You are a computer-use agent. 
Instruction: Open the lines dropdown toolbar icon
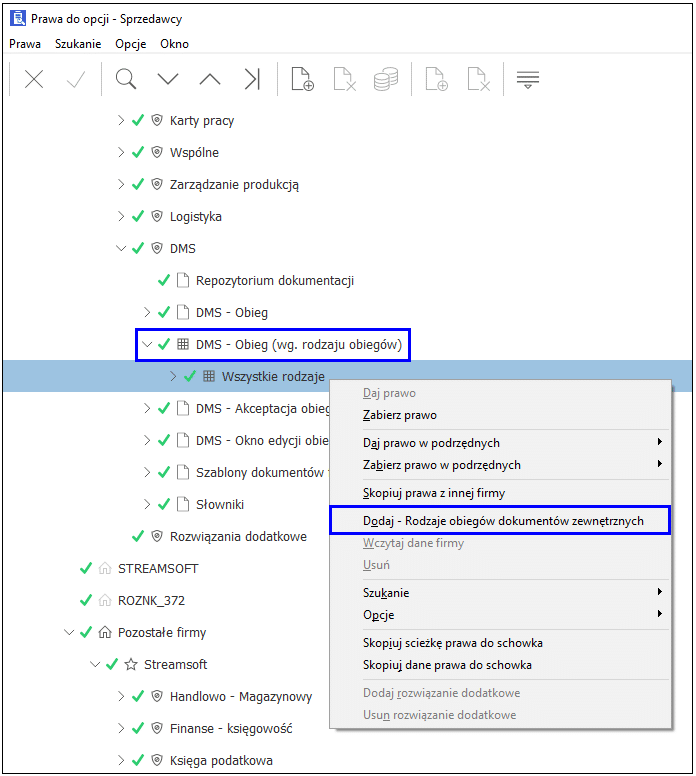[528, 80]
